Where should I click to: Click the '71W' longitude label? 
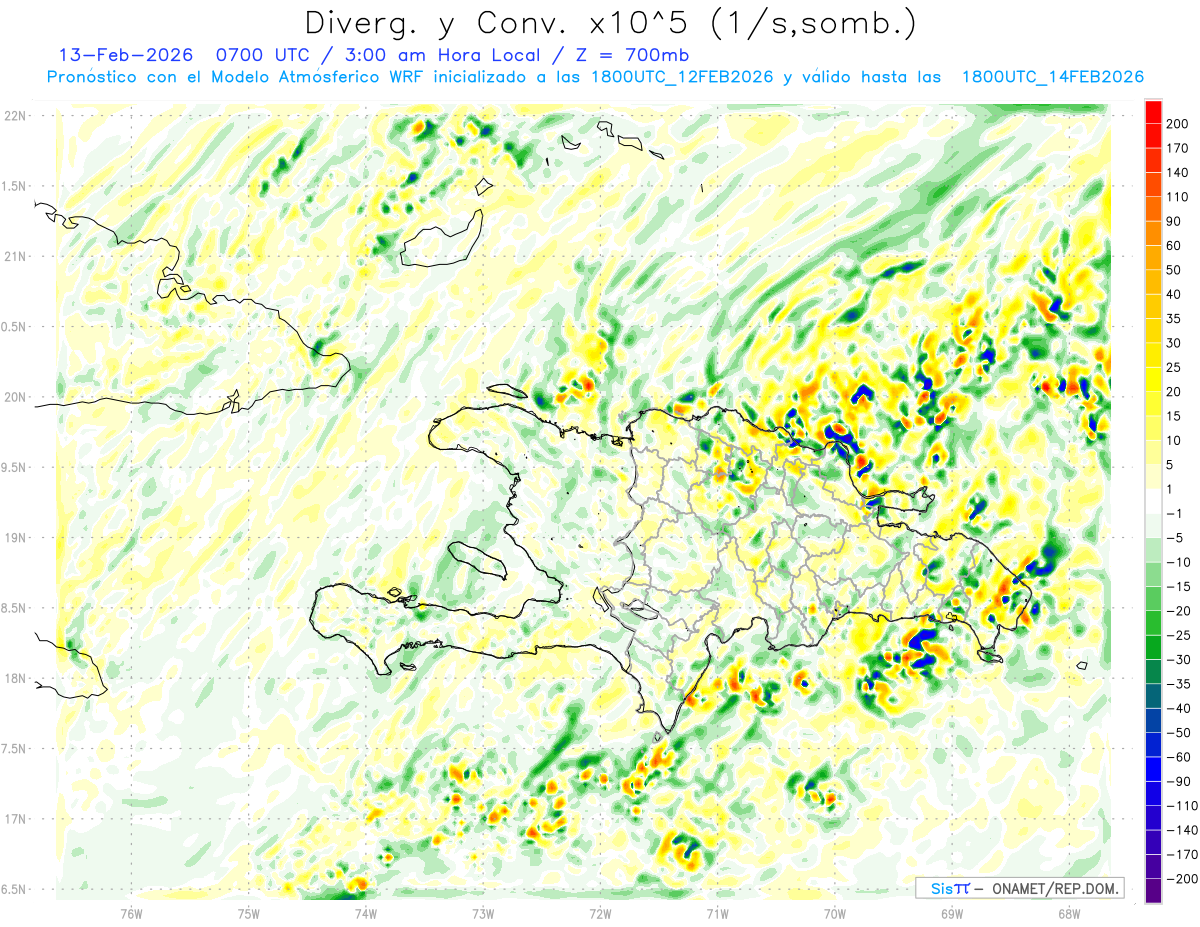717,913
